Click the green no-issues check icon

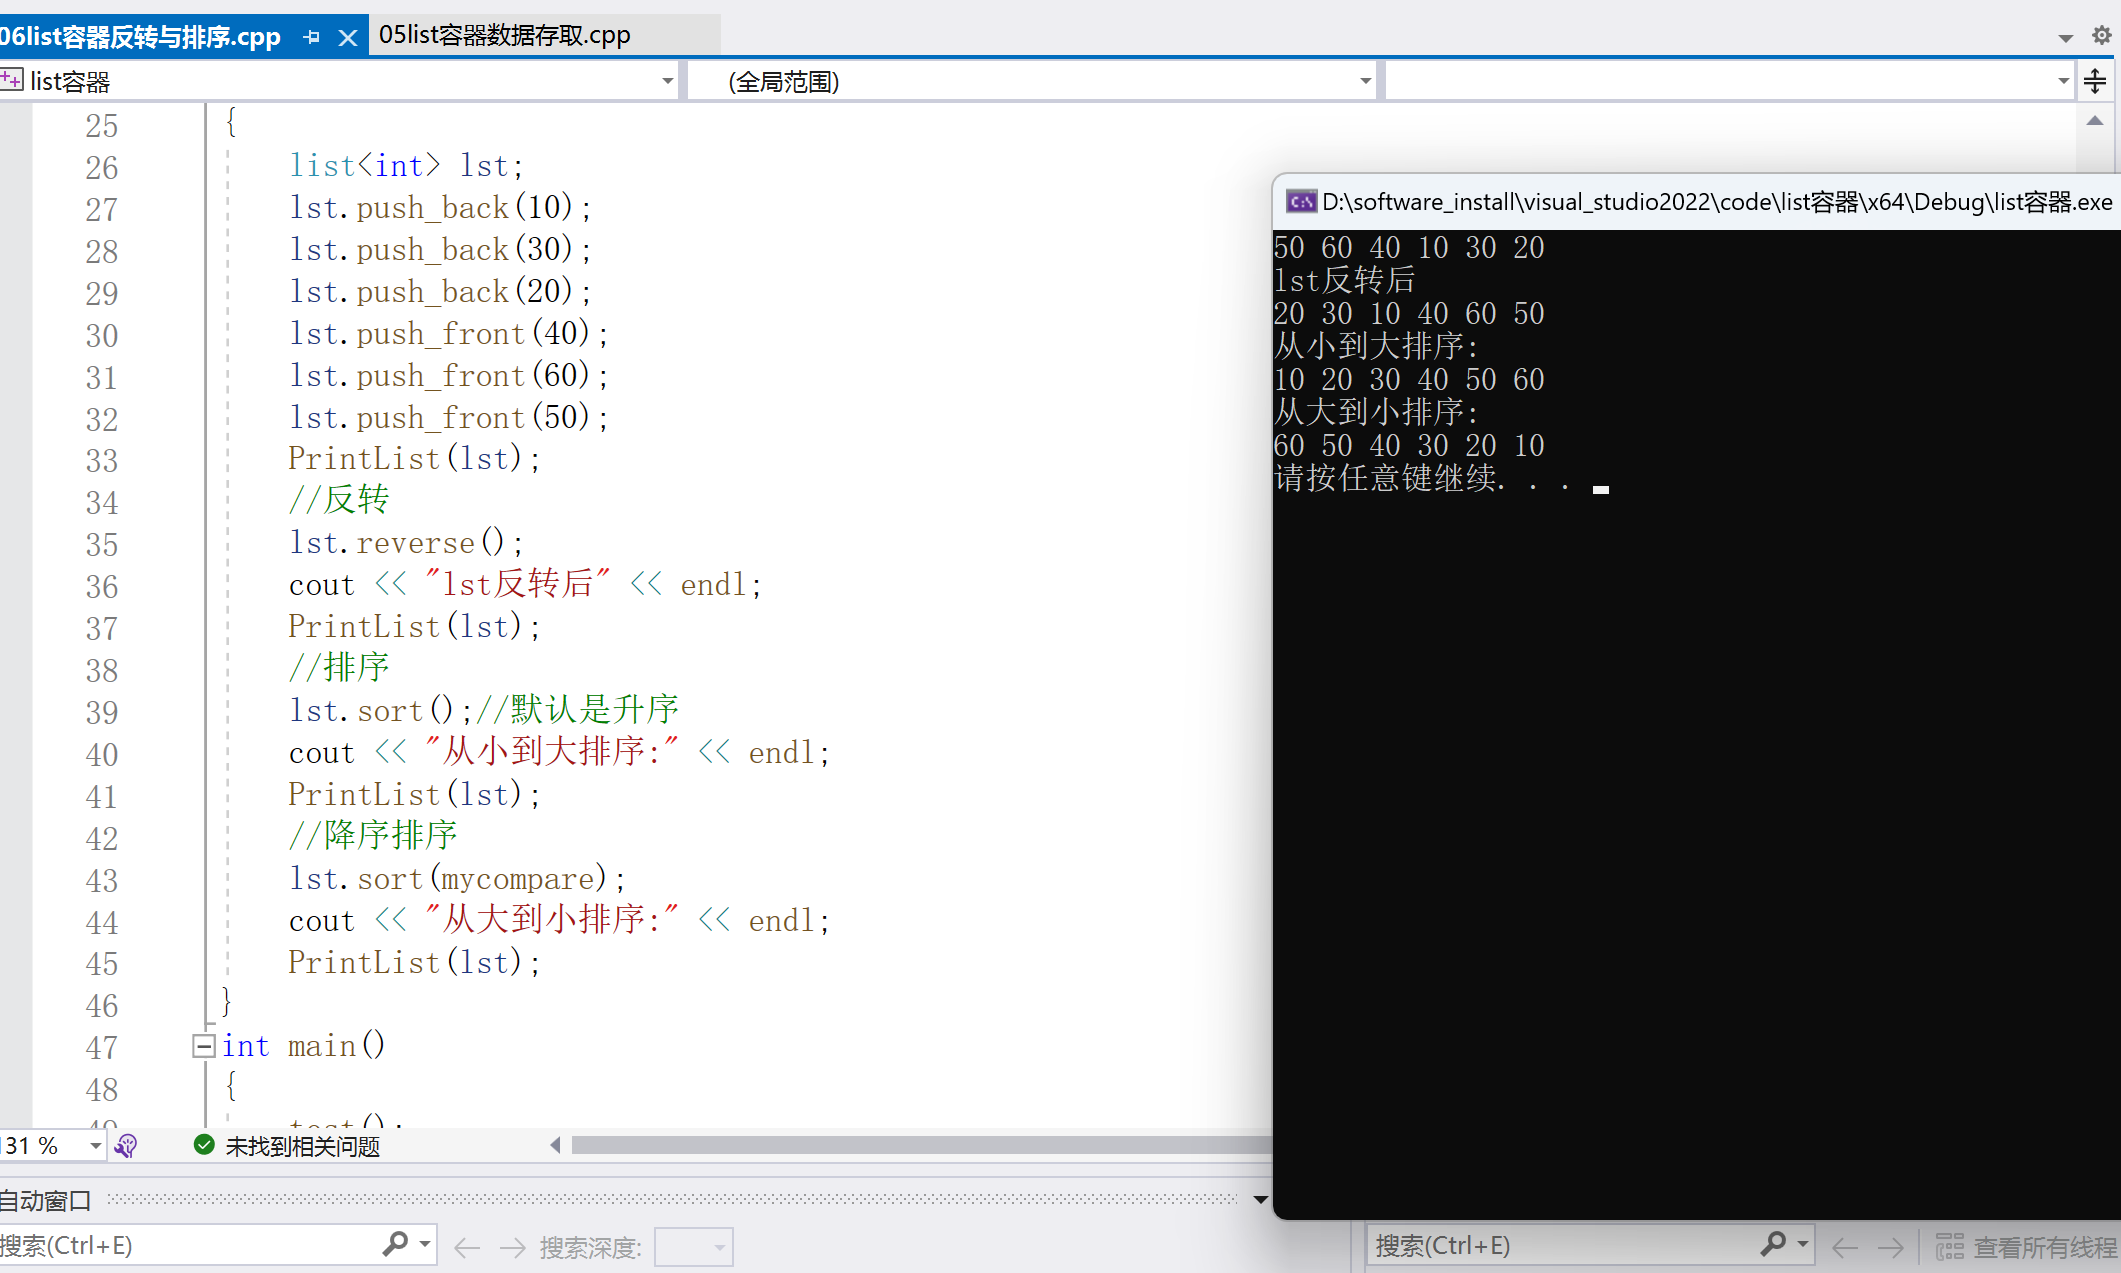(x=203, y=1146)
